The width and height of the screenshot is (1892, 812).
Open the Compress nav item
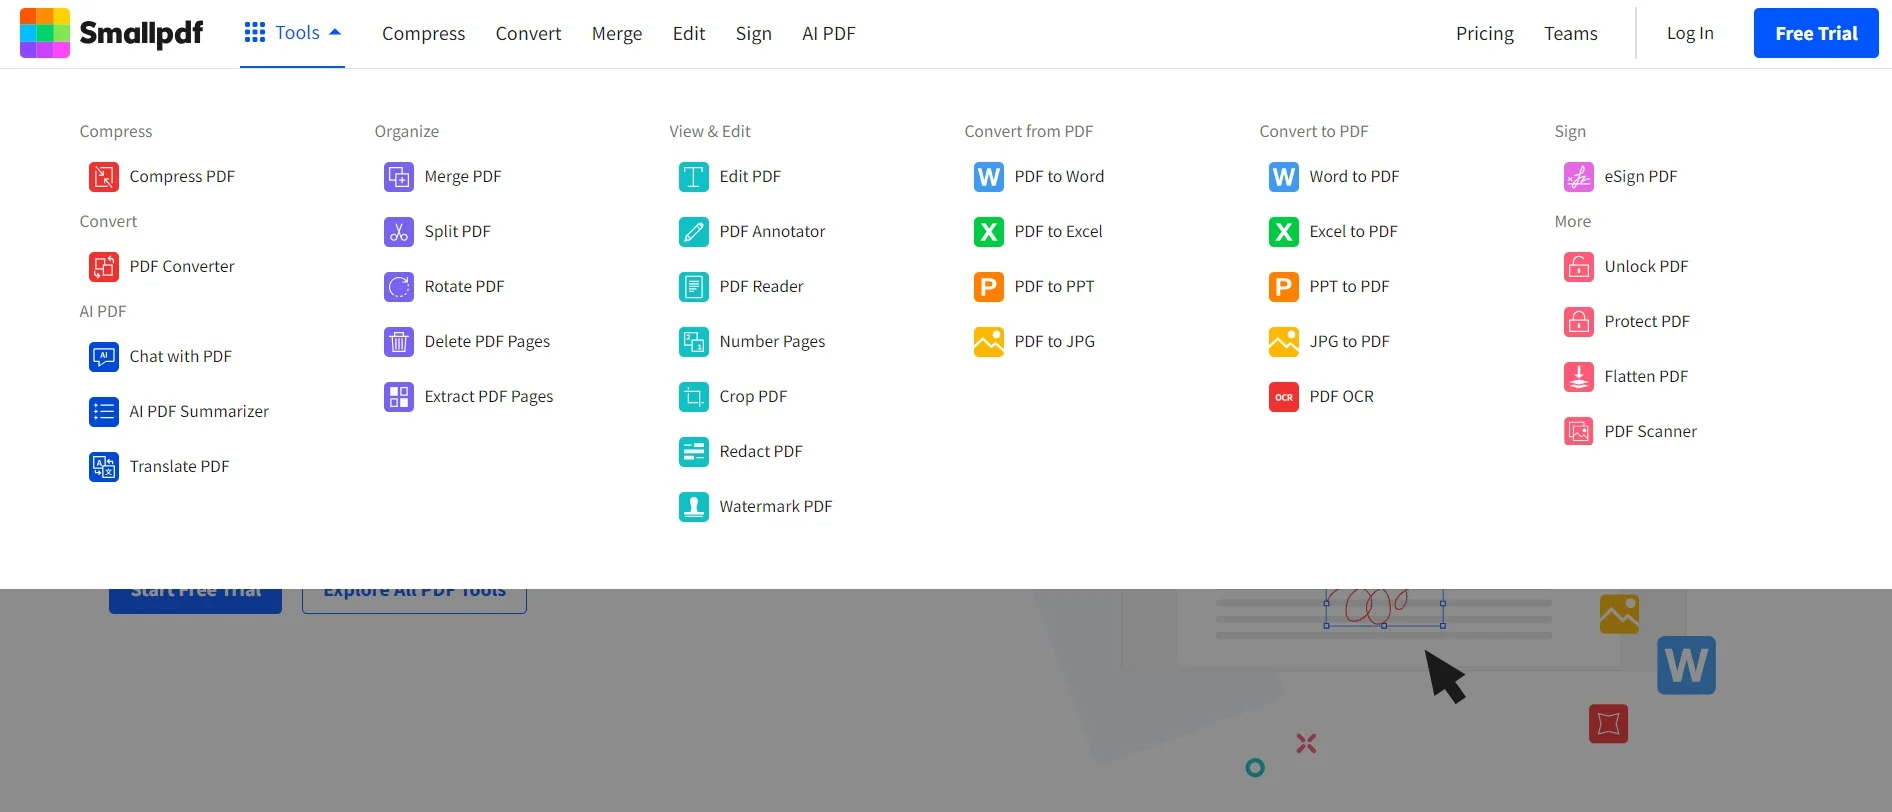[423, 34]
